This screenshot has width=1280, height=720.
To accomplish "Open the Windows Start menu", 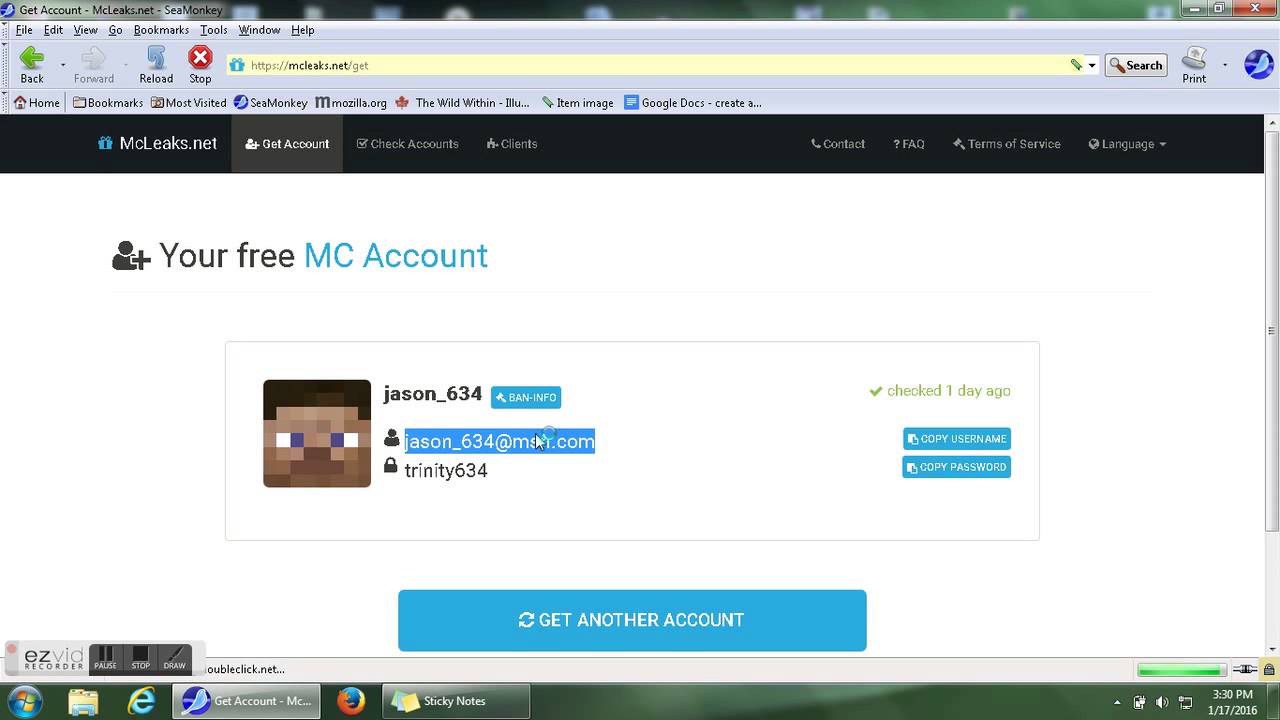I will 24,700.
